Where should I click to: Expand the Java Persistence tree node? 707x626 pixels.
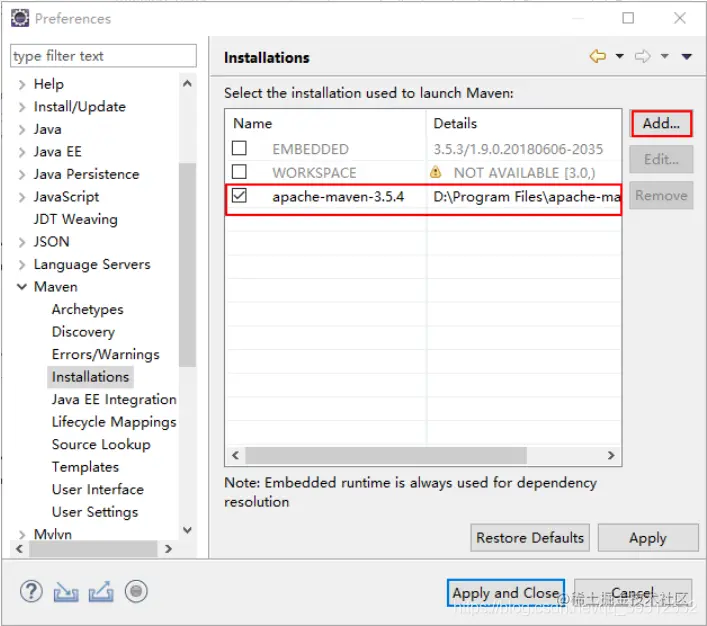pyautogui.click(x=22, y=175)
